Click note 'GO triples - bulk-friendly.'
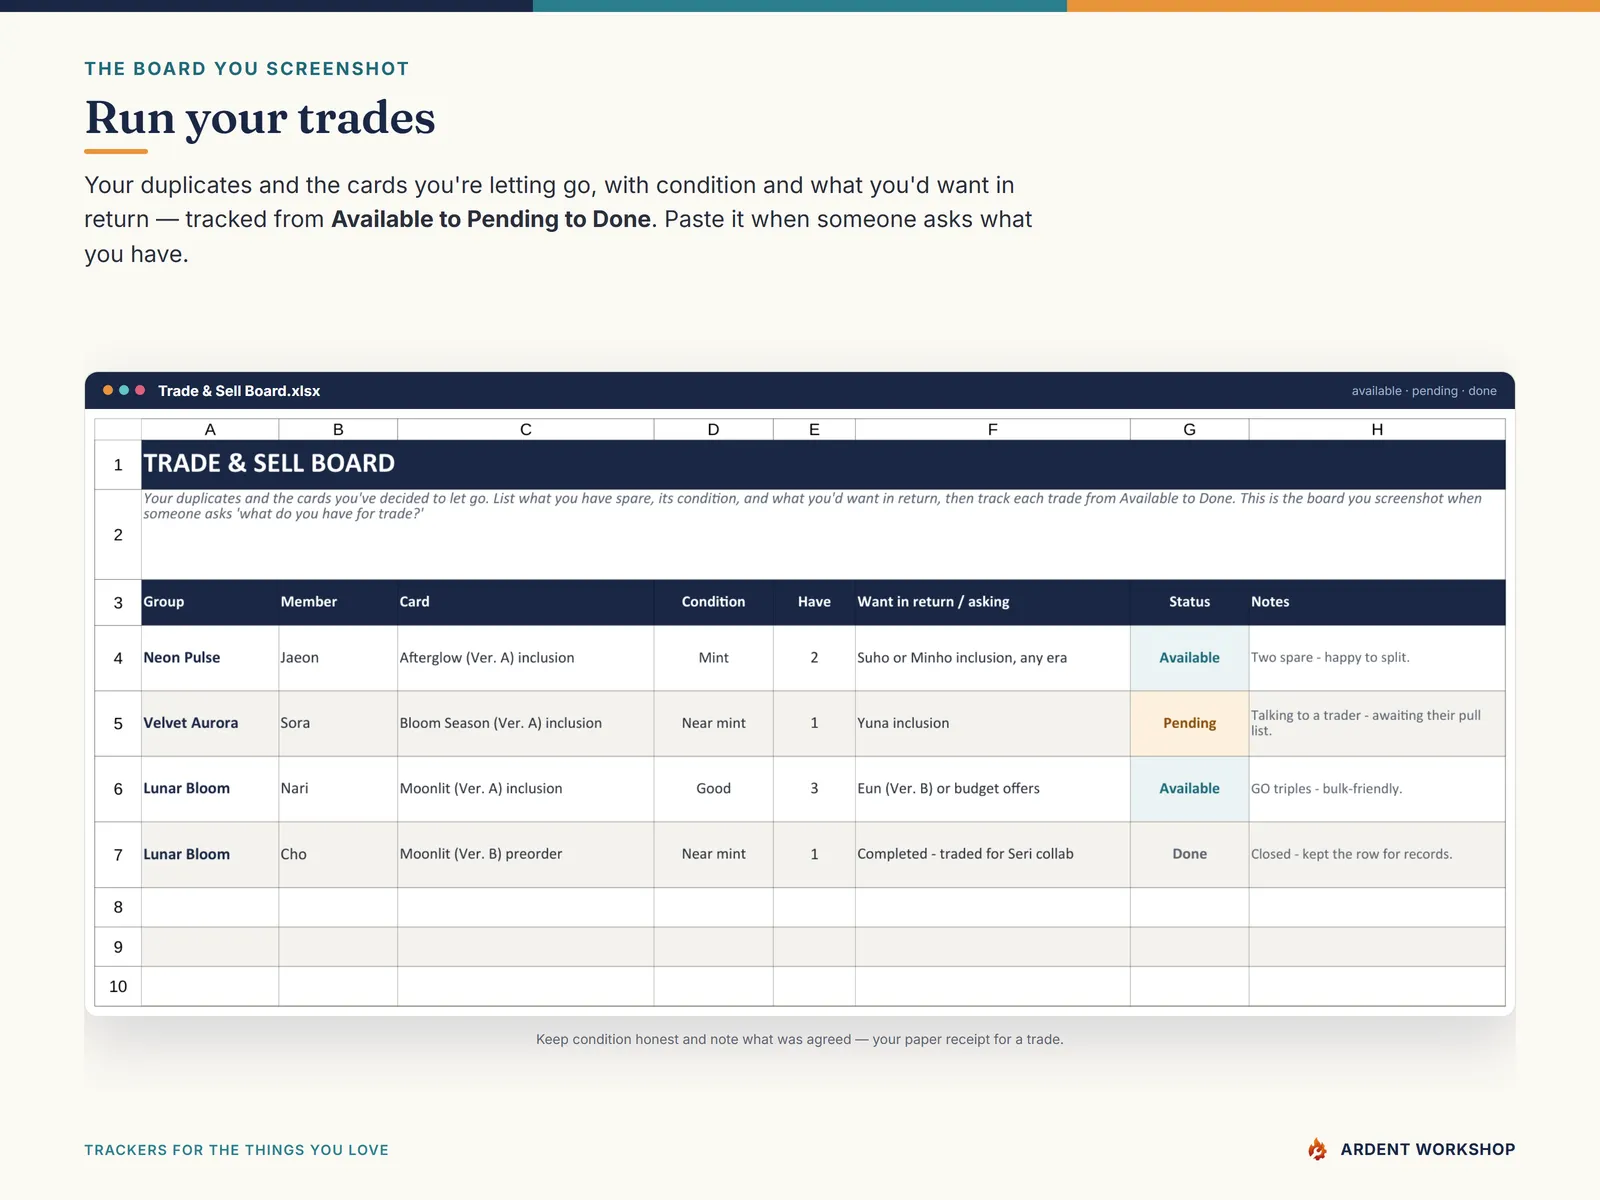 1377,789
